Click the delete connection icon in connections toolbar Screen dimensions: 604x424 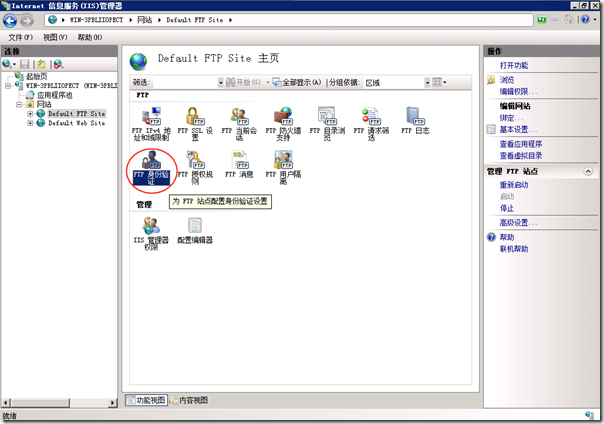58,64
